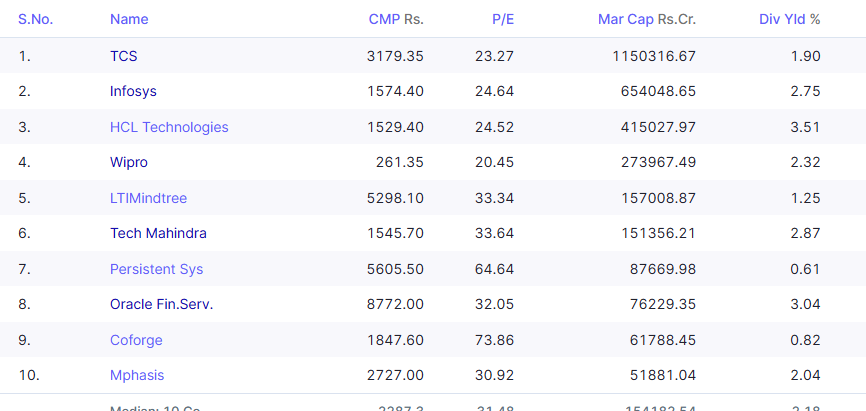This screenshot has width=866, height=411.
Task: Select Mphasis dividend yield 2.04
Action: point(805,375)
